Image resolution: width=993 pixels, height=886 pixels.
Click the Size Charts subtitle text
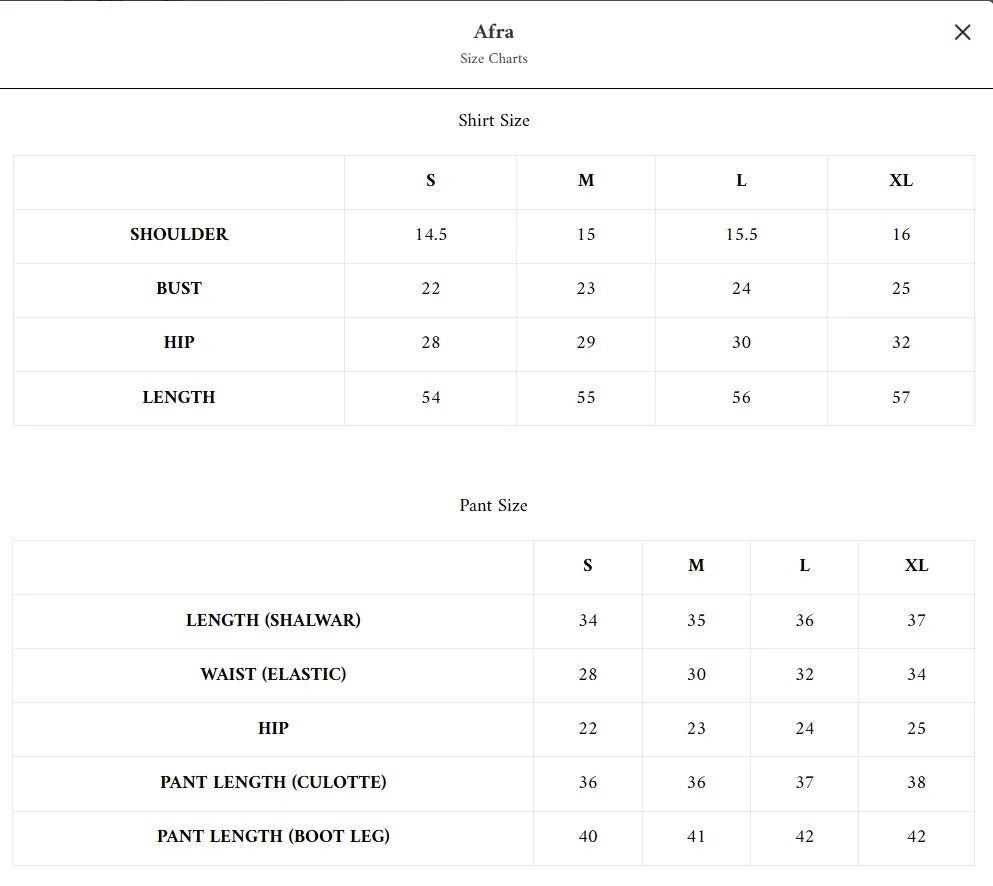point(494,59)
